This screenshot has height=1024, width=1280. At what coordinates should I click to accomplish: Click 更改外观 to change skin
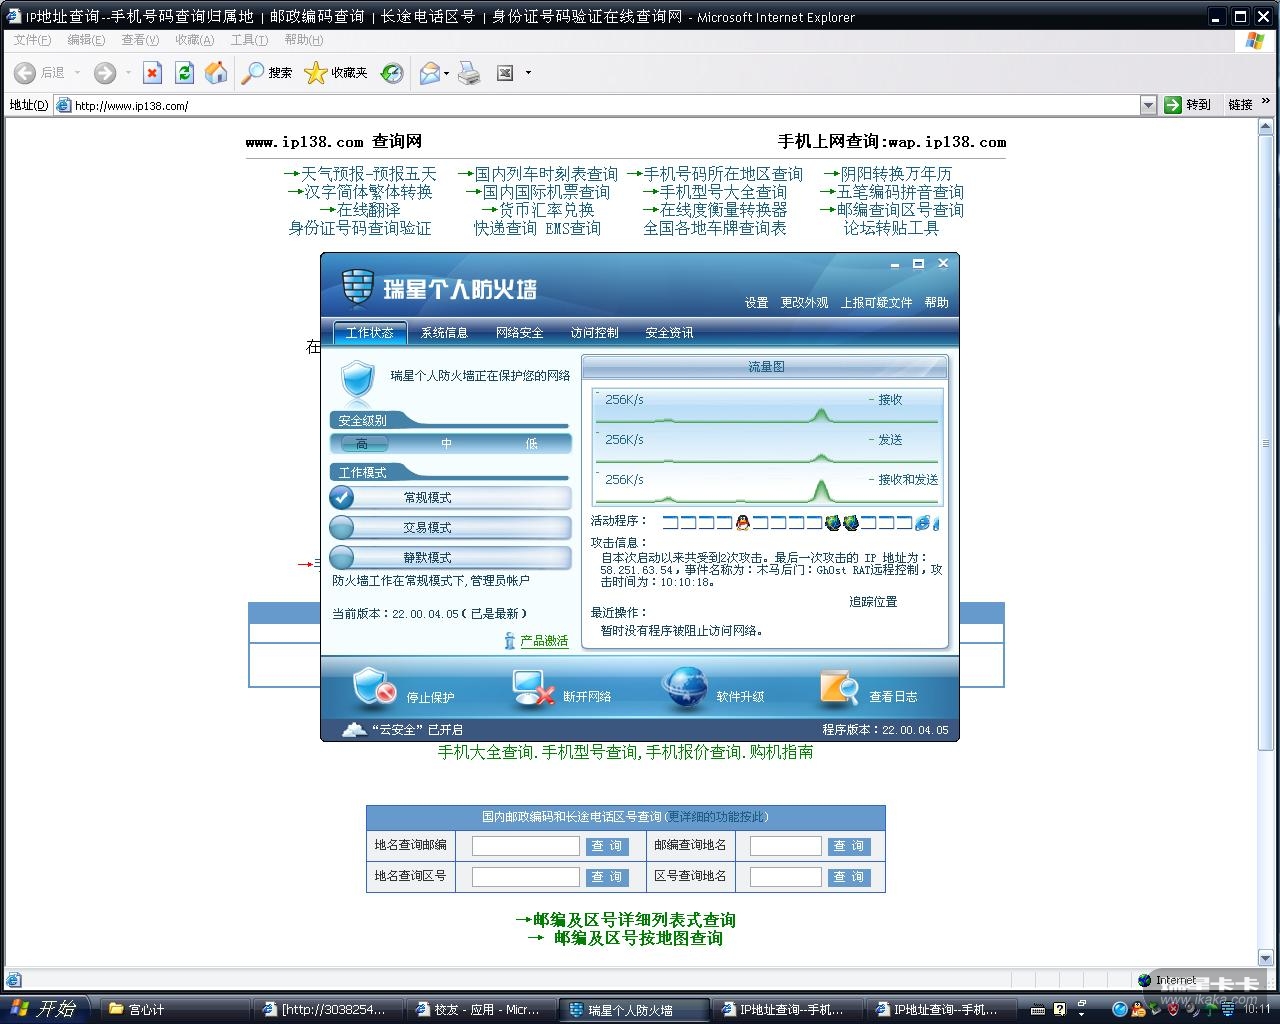[805, 303]
